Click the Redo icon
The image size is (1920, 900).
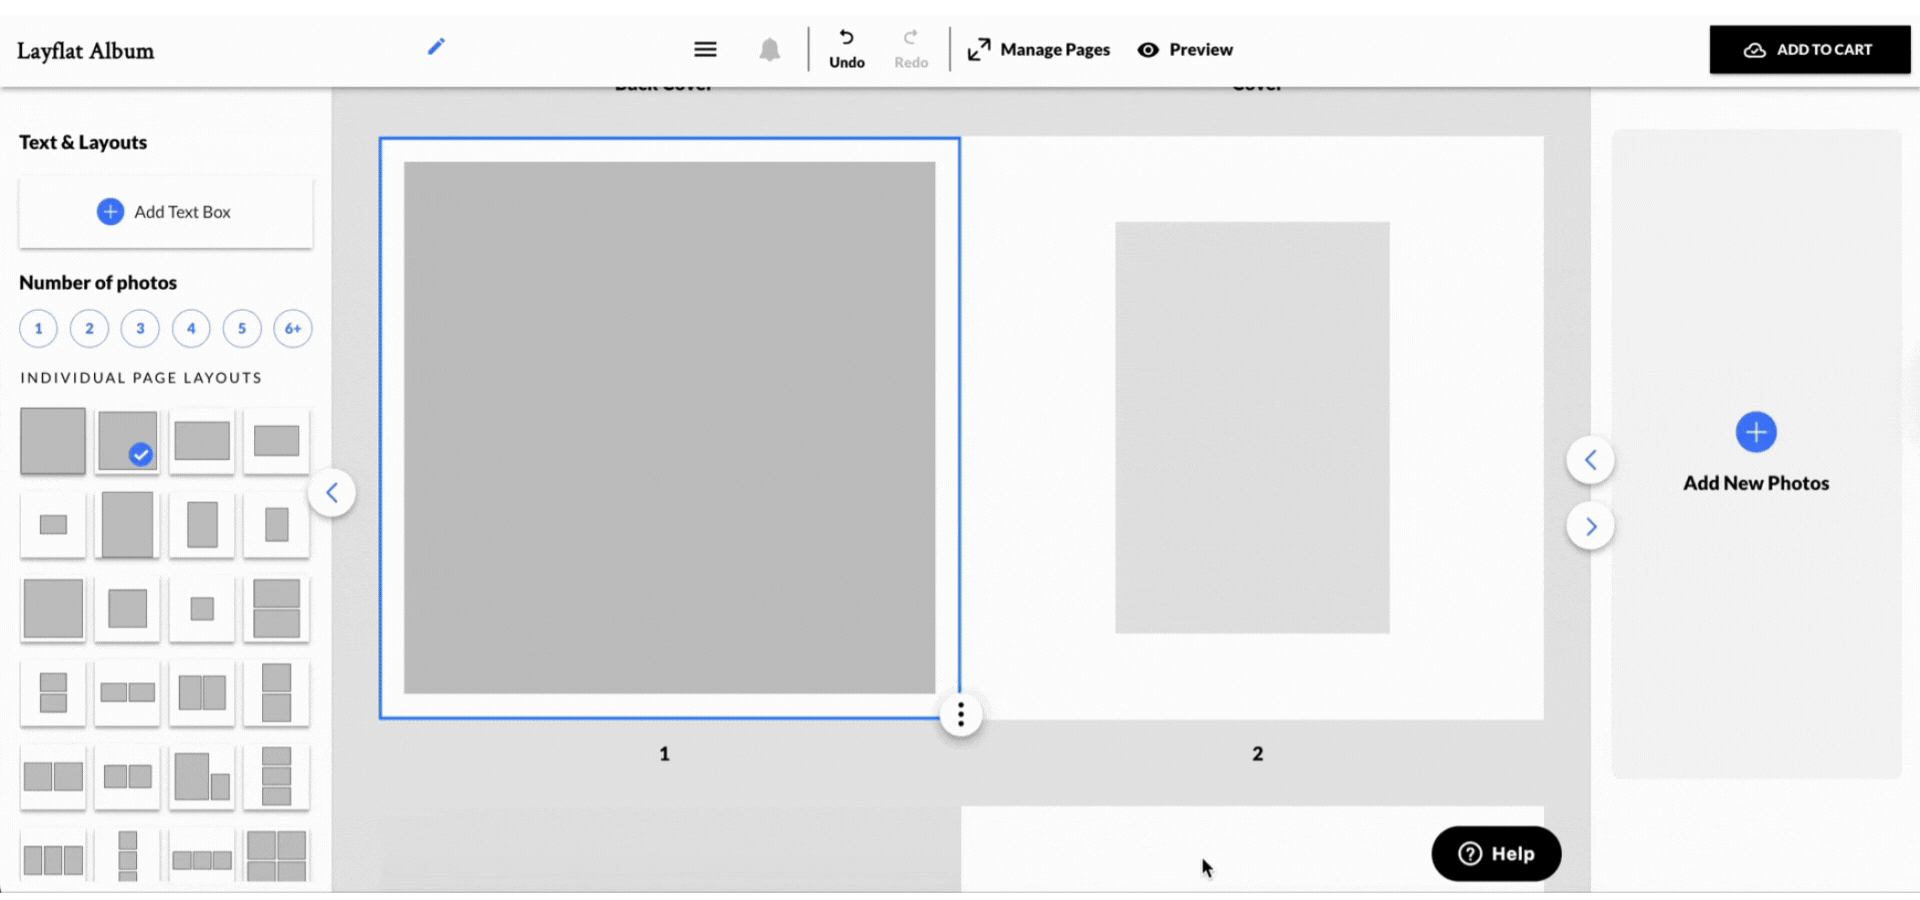point(910,41)
